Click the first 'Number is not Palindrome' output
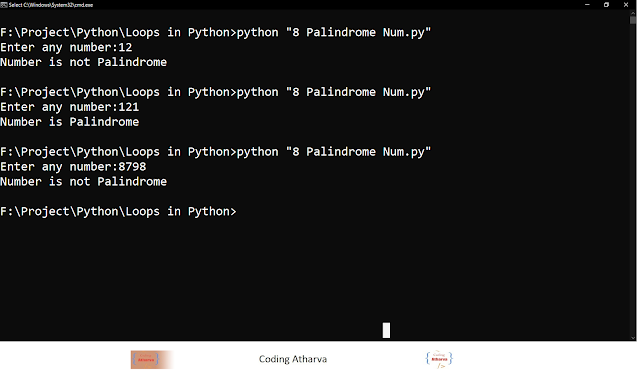Image resolution: width=640 pixels, height=376 pixels. click(84, 62)
